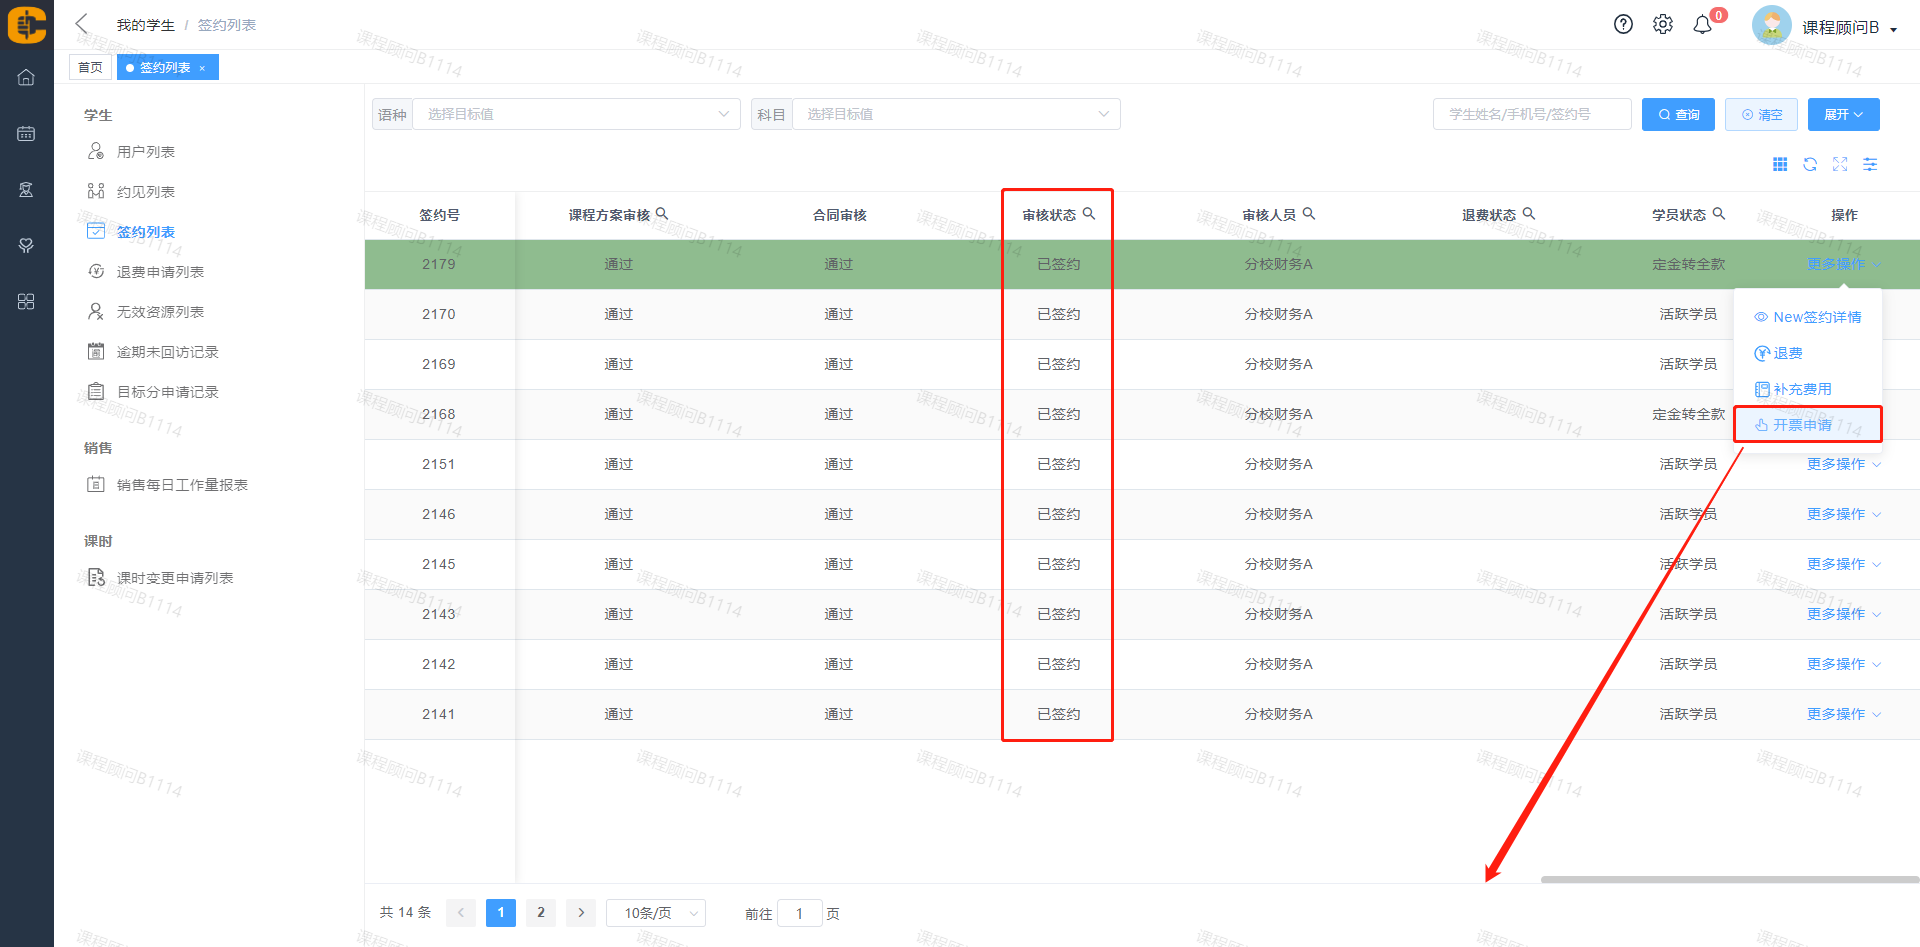Click the table refresh icon

pos(1810,165)
